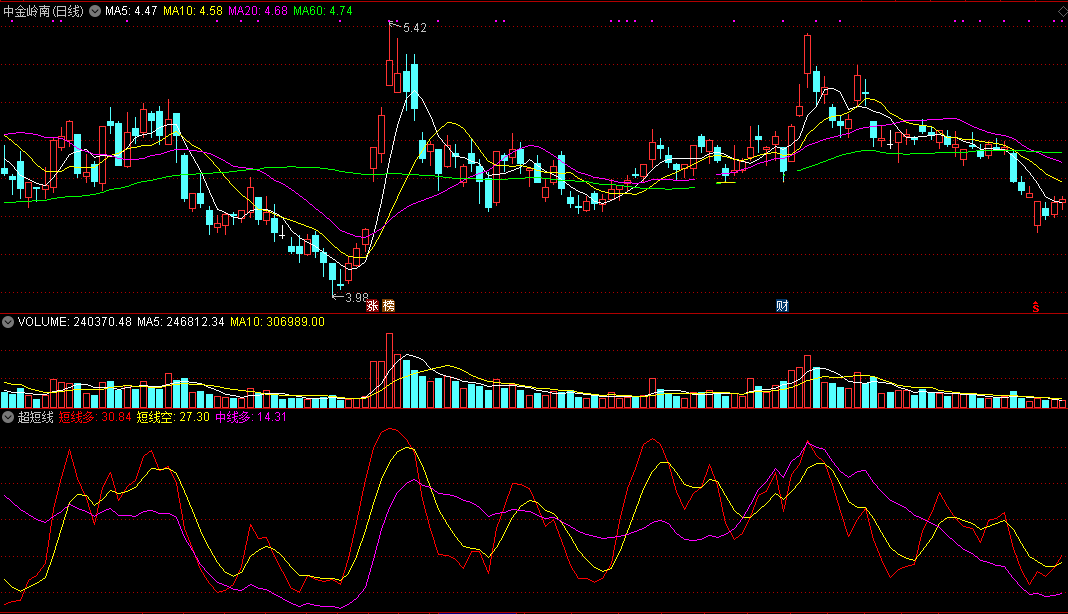
Task: Click the orange 榜 marker icon
Action: (389, 305)
